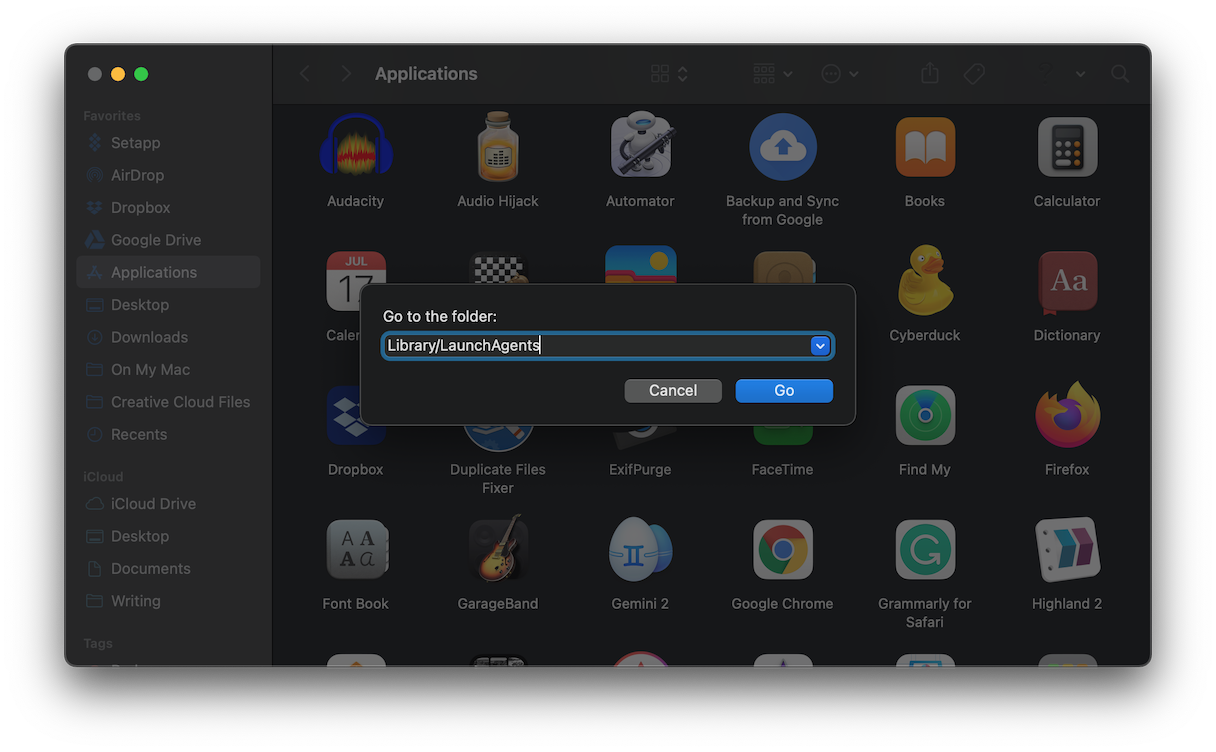Open Downloads in the sidebar
The height and width of the screenshot is (752, 1216).
[x=168, y=337]
